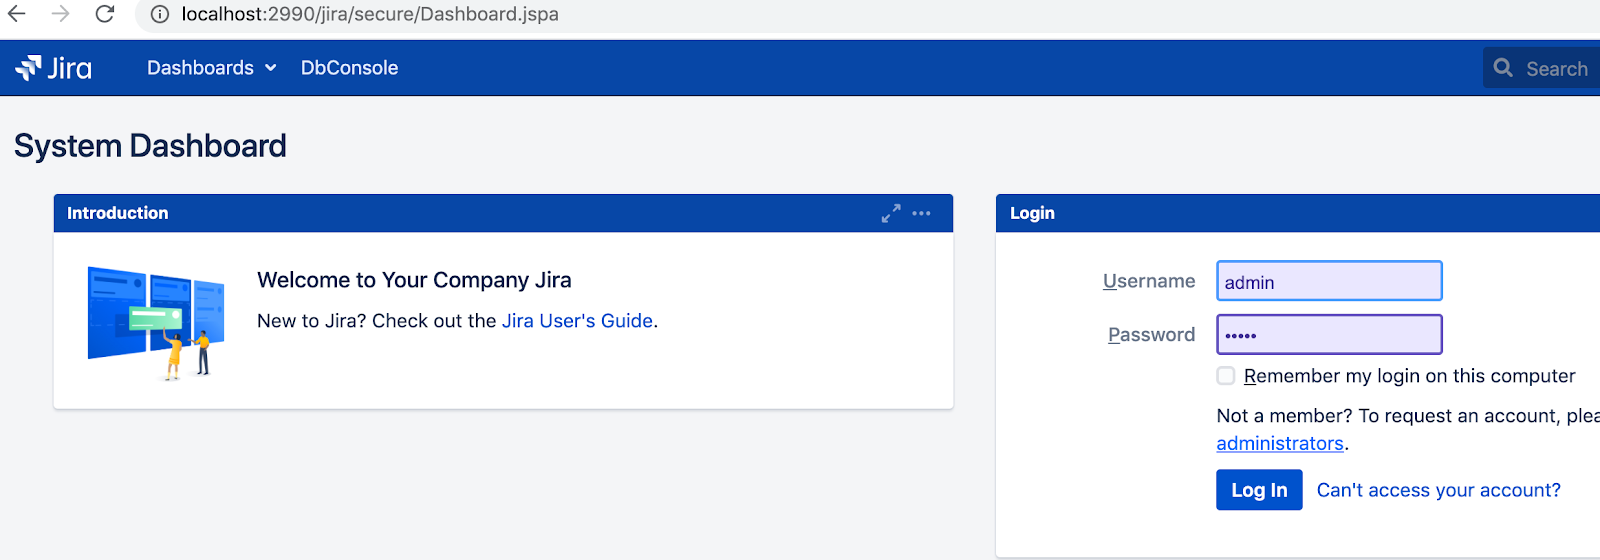The height and width of the screenshot is (560, 1600).
Task: Click the Password label
Action: [x=1152, y=334]
